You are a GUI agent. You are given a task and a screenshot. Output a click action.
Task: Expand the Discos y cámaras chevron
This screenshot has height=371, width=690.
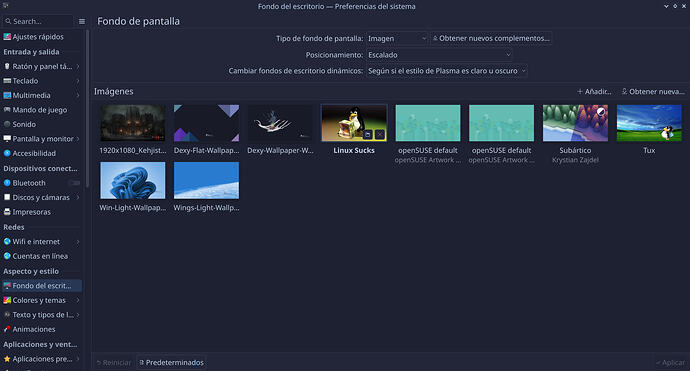pyautogui.click(x=78, y=198)
